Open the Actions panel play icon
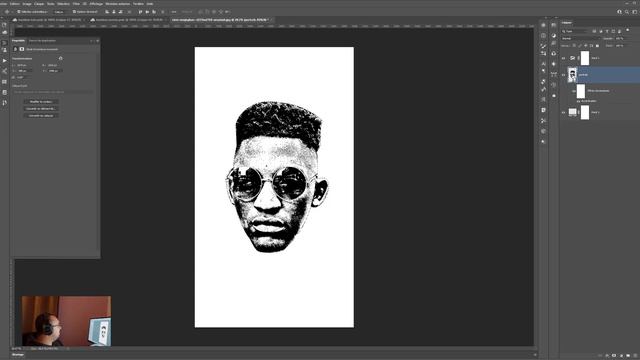 4,60
